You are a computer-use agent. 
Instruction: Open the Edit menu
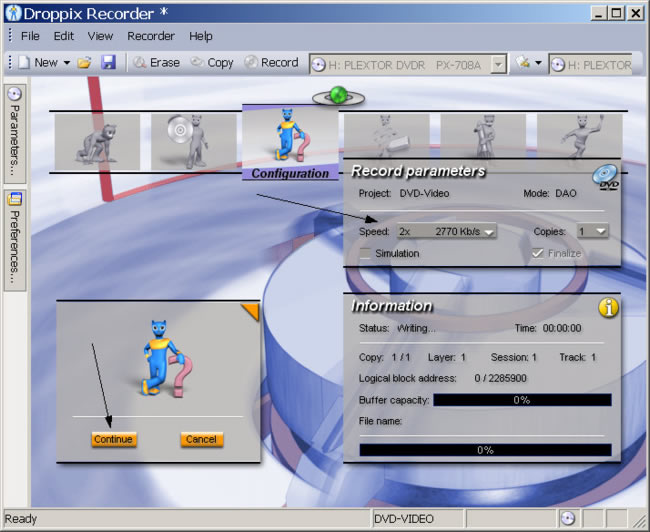(63, 36)
